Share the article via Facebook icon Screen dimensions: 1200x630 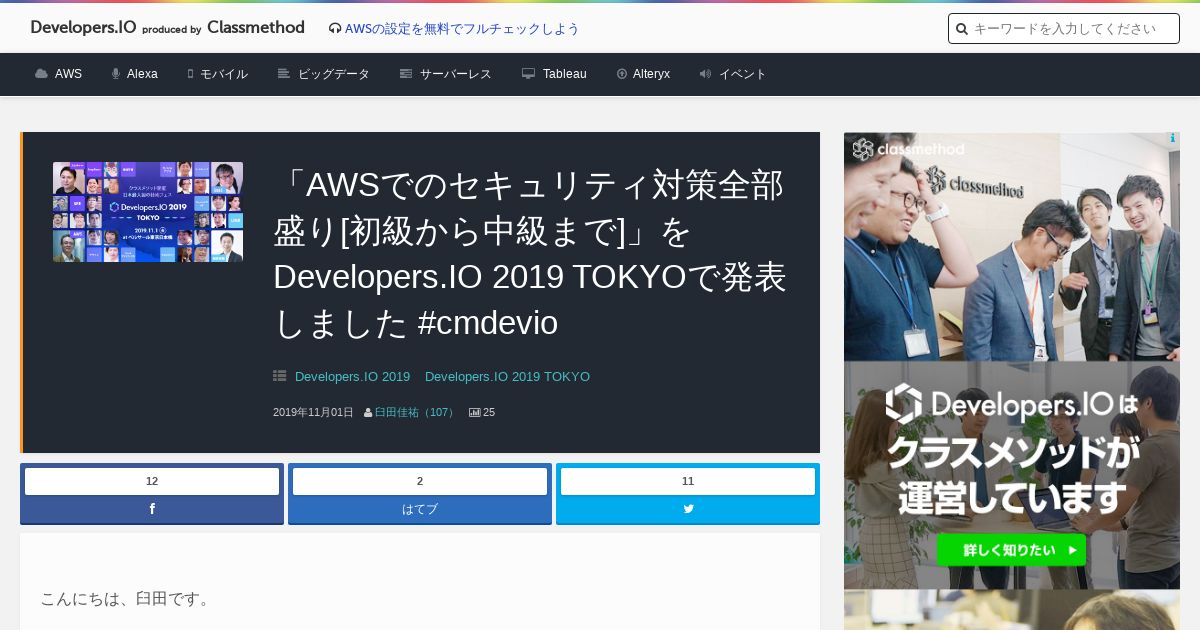[x=152, y=509]
